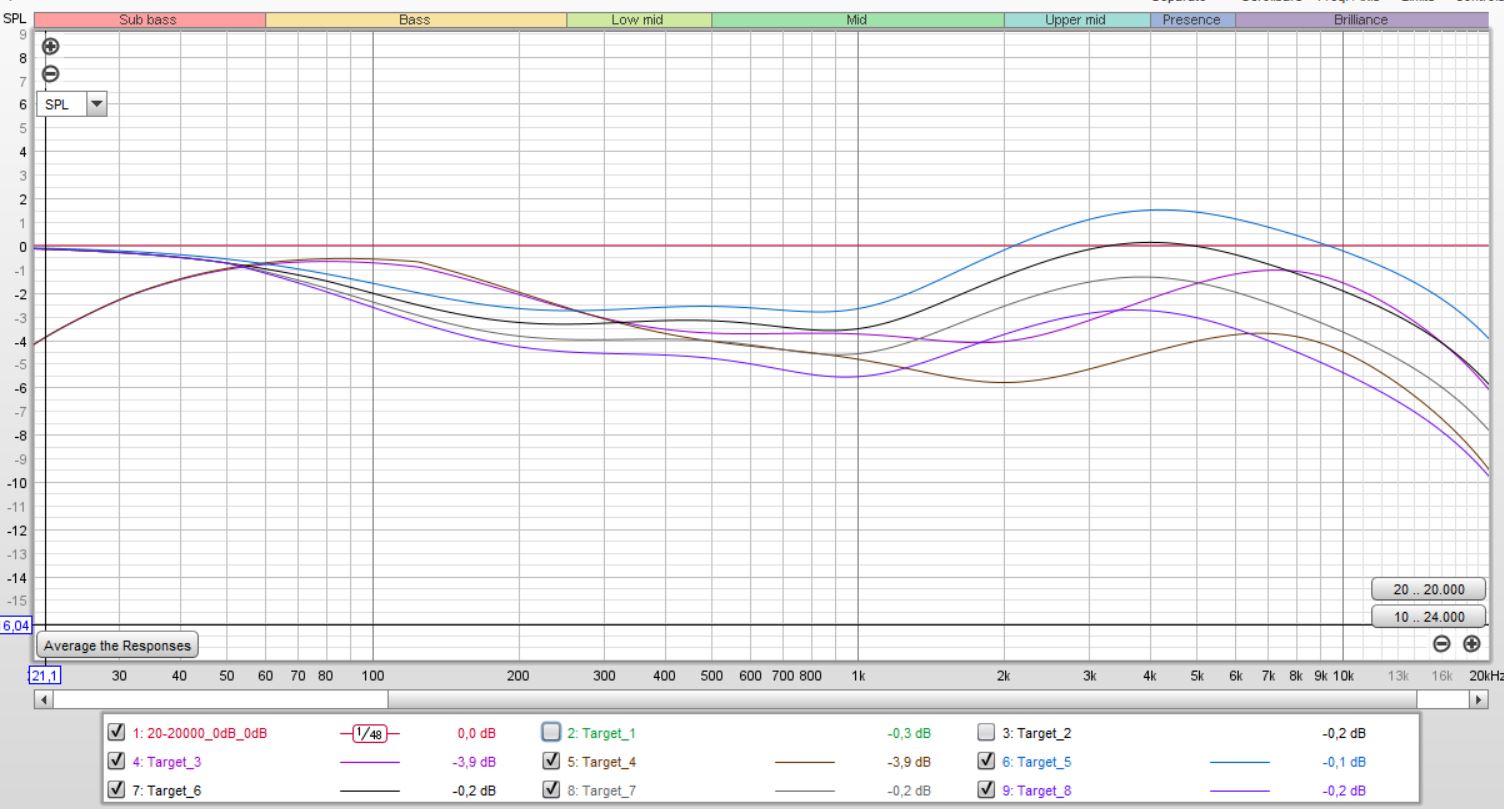The image size is (1504, 809).
Task: Click the -0,2 dB value for Target_8
Action: click(1344, 791)
